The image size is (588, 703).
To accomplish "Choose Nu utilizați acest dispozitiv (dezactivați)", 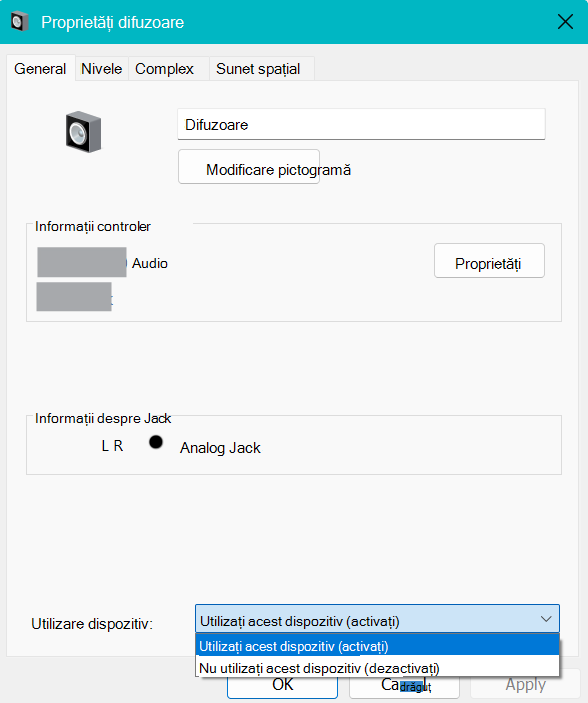I will point(378,668).
